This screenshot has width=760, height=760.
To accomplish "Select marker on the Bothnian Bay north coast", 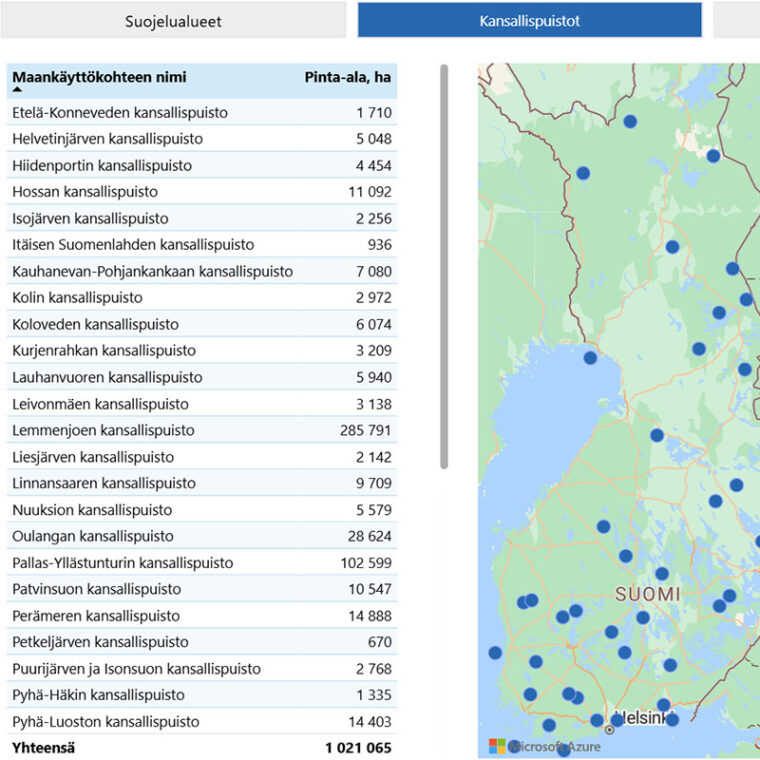I will pos(590,358).
